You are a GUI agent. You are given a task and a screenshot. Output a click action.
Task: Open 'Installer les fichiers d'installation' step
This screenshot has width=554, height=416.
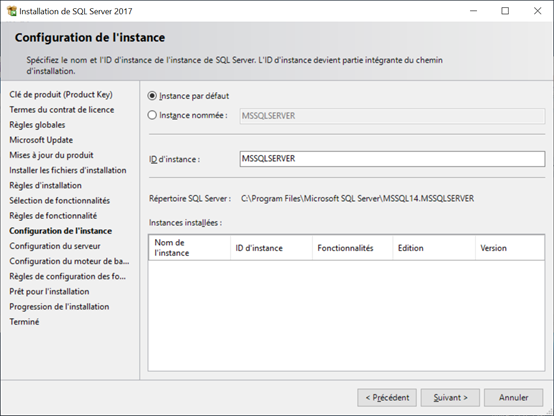pos(67,170)
